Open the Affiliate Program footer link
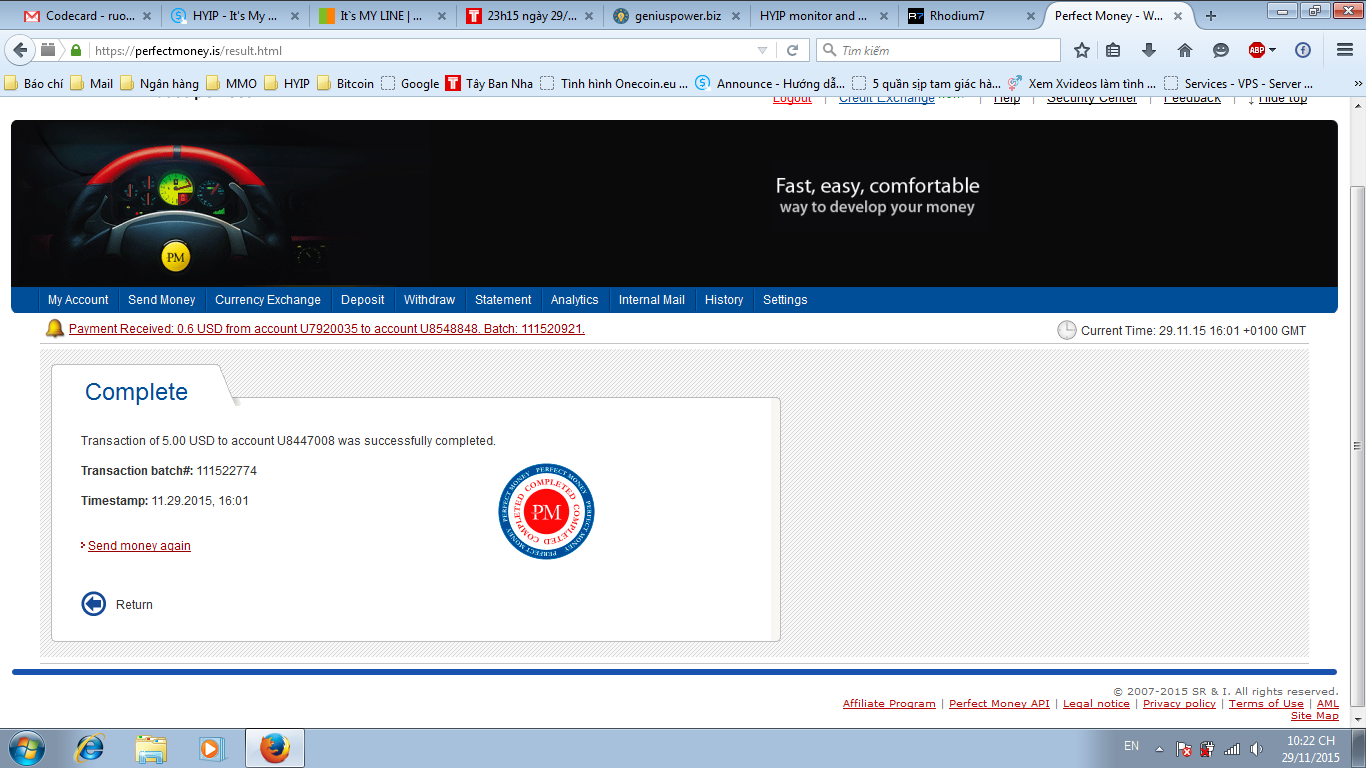1366x768 pixels. 889,704
